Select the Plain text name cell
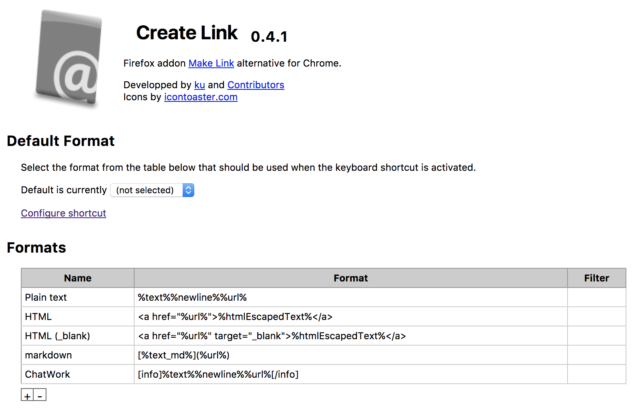The height and width of the screenshot is (413, 640). click(x=78, y=298)
